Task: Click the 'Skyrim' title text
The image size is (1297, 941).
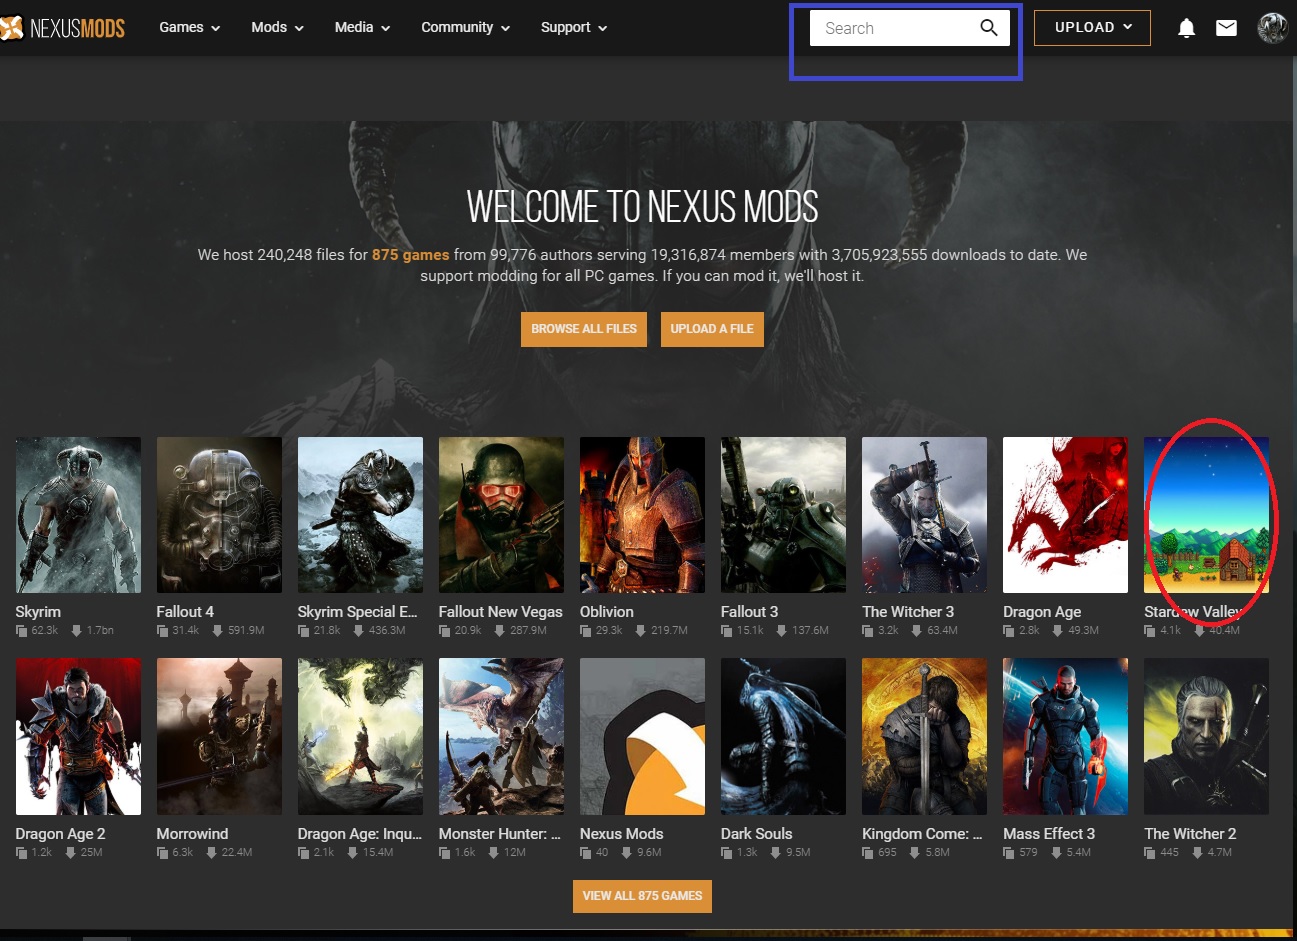Action: [38, 612]
